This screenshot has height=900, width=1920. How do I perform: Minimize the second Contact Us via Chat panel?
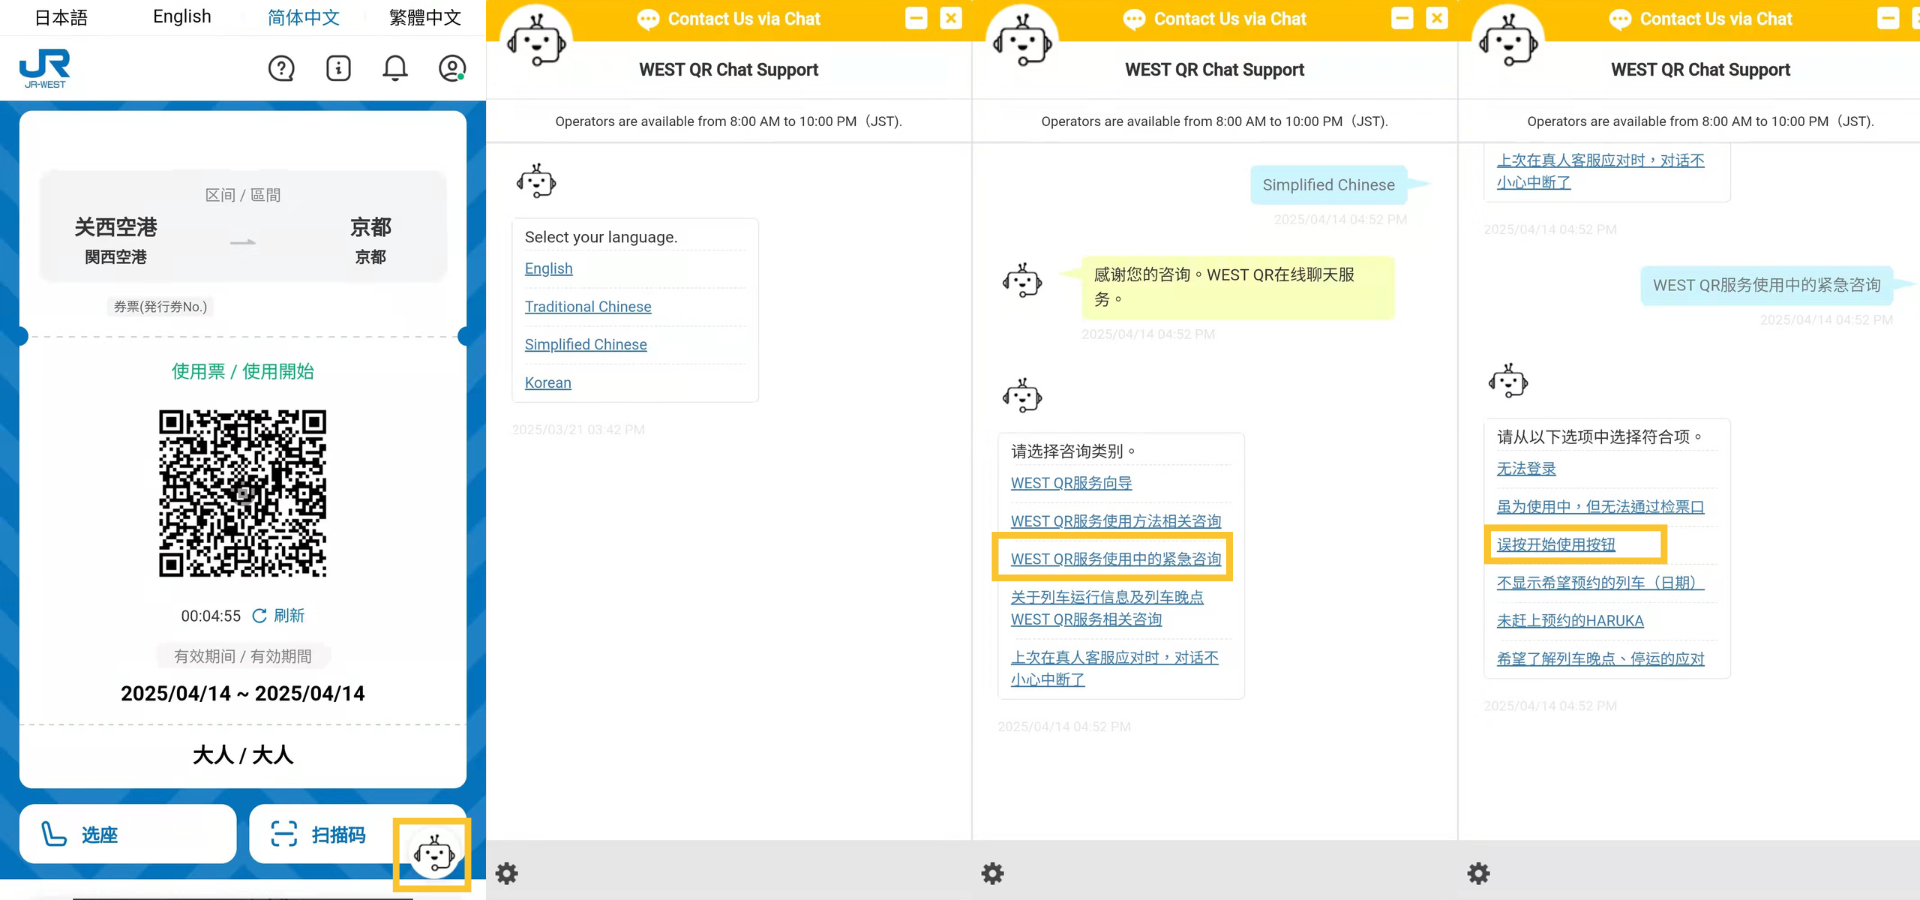click(x=1402, y=18)
